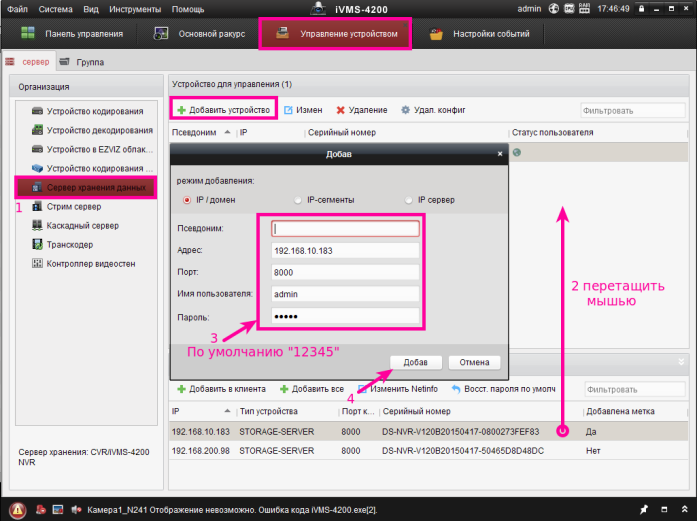Image resolution: width=698 pixels, height=521 pixels.
Task: Select the 'IP / домен' radio button
Action: pyautogui.click(x=187, y=200)
